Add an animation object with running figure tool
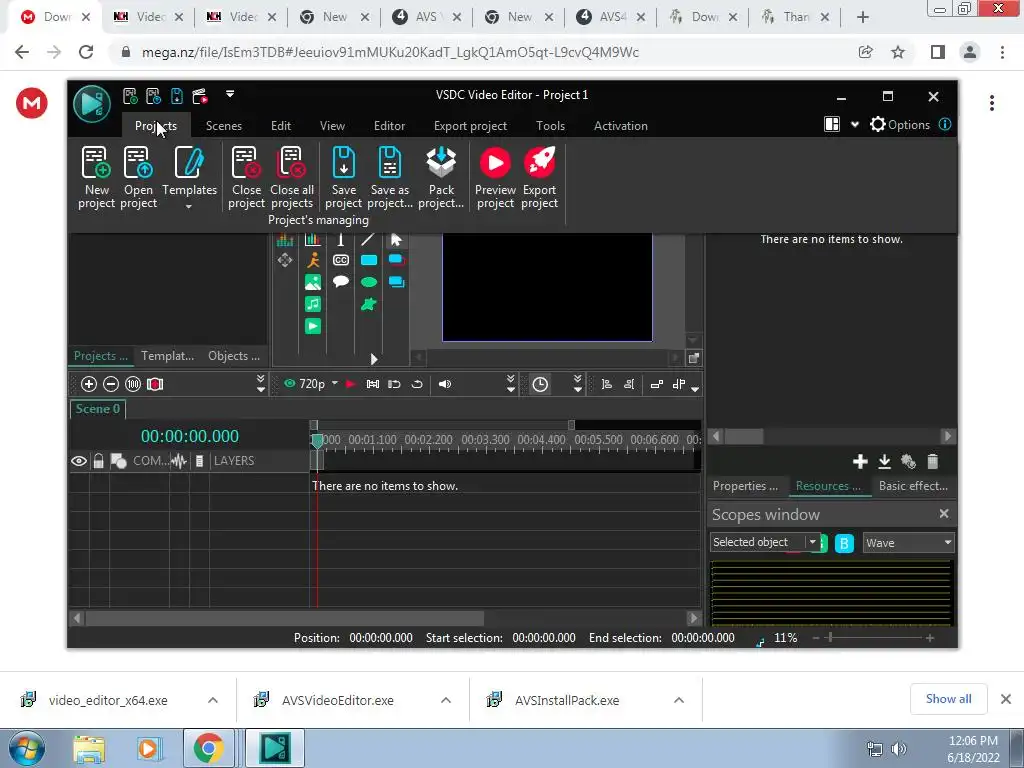 point(313,260)
